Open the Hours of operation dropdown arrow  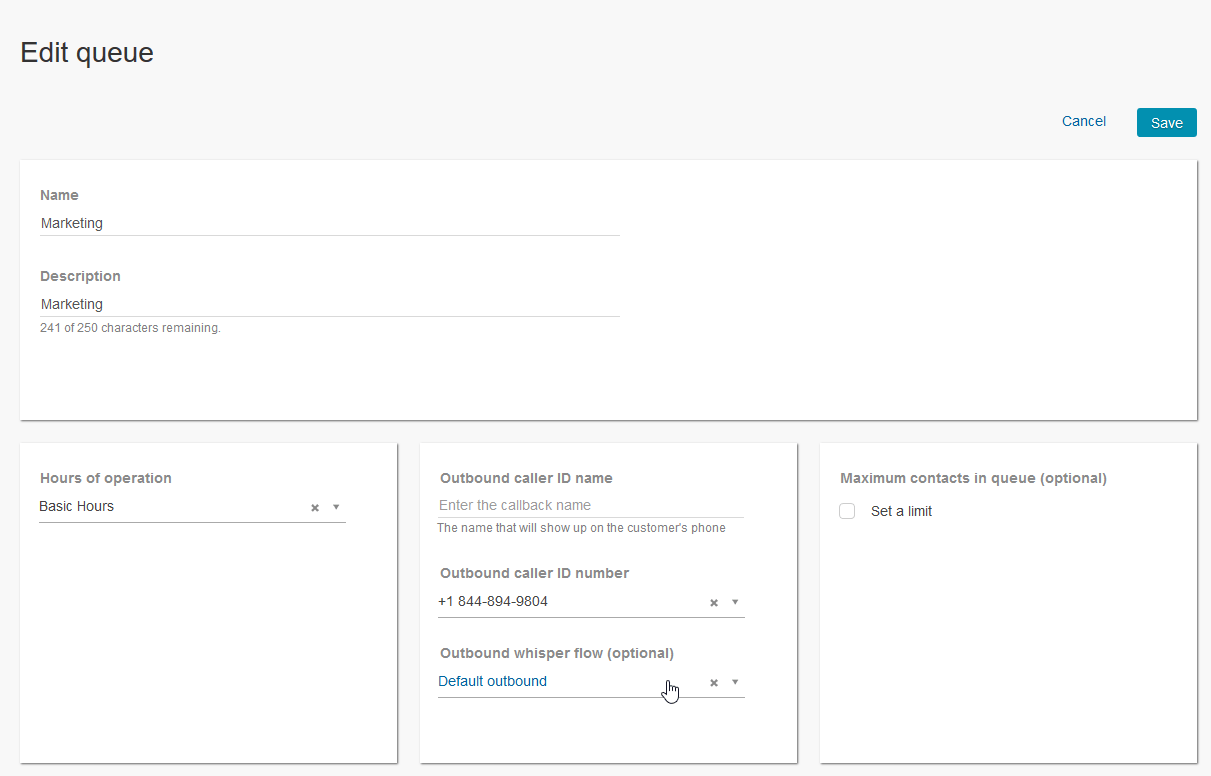pyautogui.click(x=336, y=507)
